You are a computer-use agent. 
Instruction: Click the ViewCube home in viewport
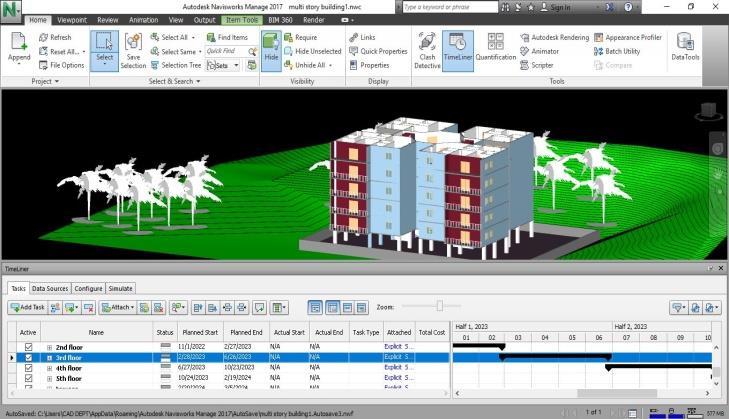[708, 111]
